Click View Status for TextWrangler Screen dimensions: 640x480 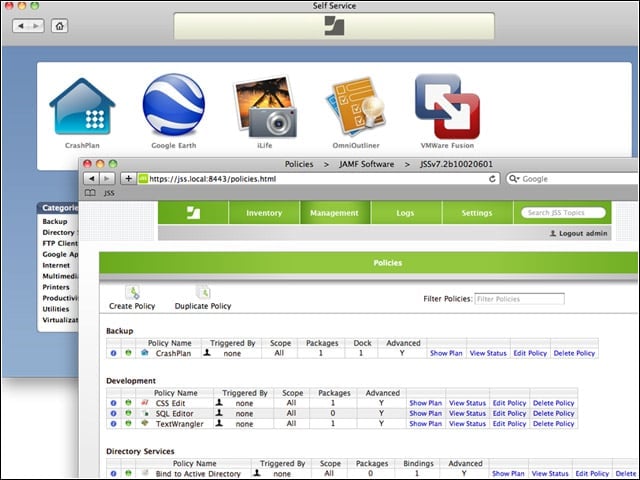[x=468, y=424]
